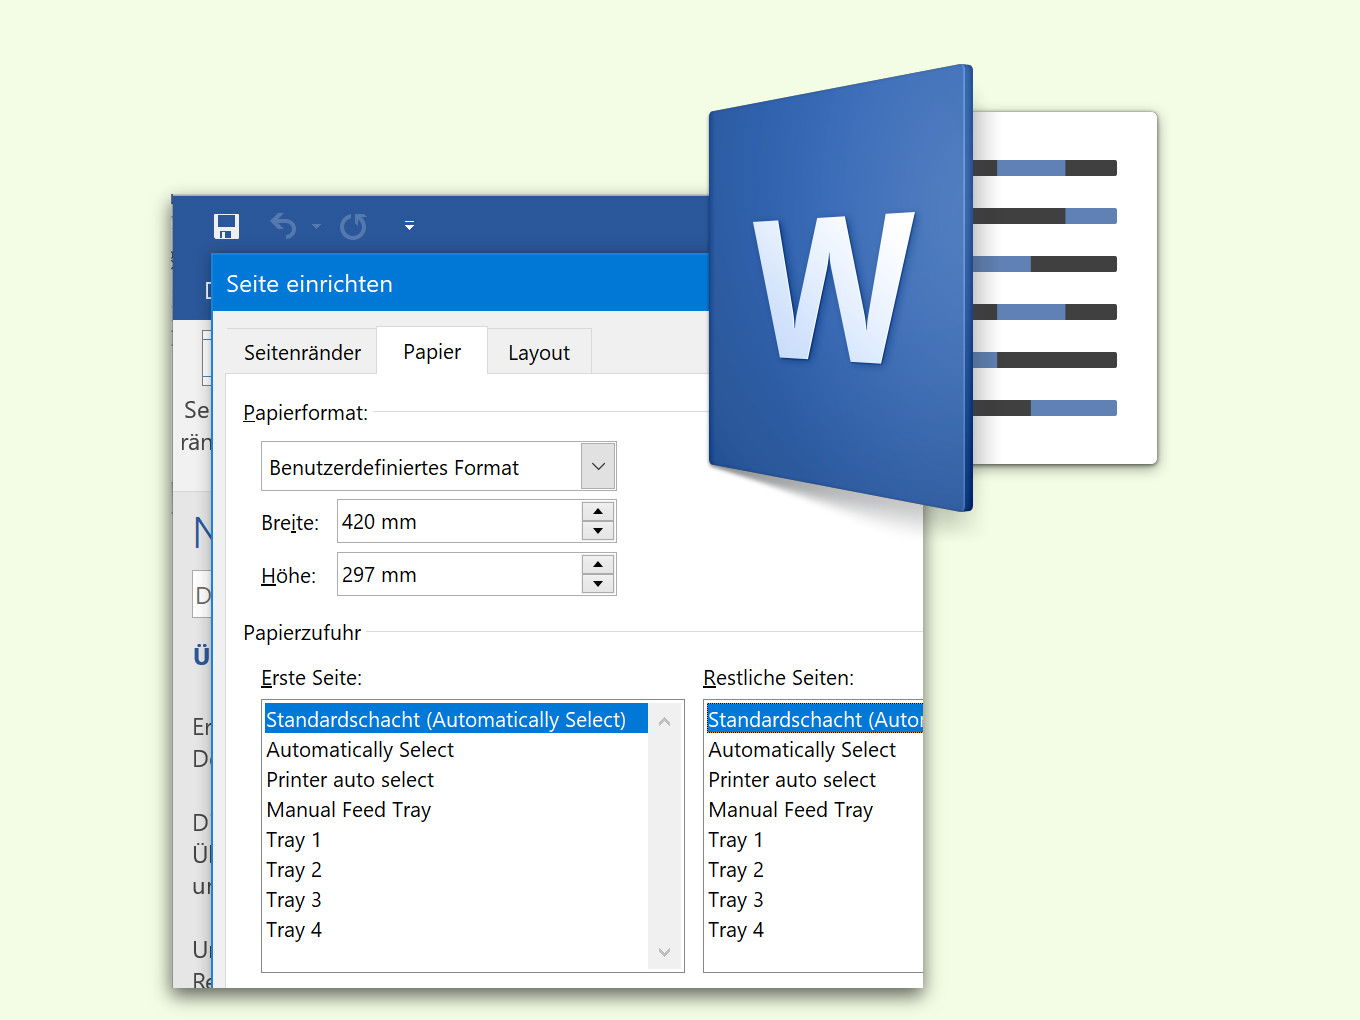Open the Layout tab
Image resolution: width=1360 pixels, height=1020 pixels.
pyautogui.click(x=539, y=352)
